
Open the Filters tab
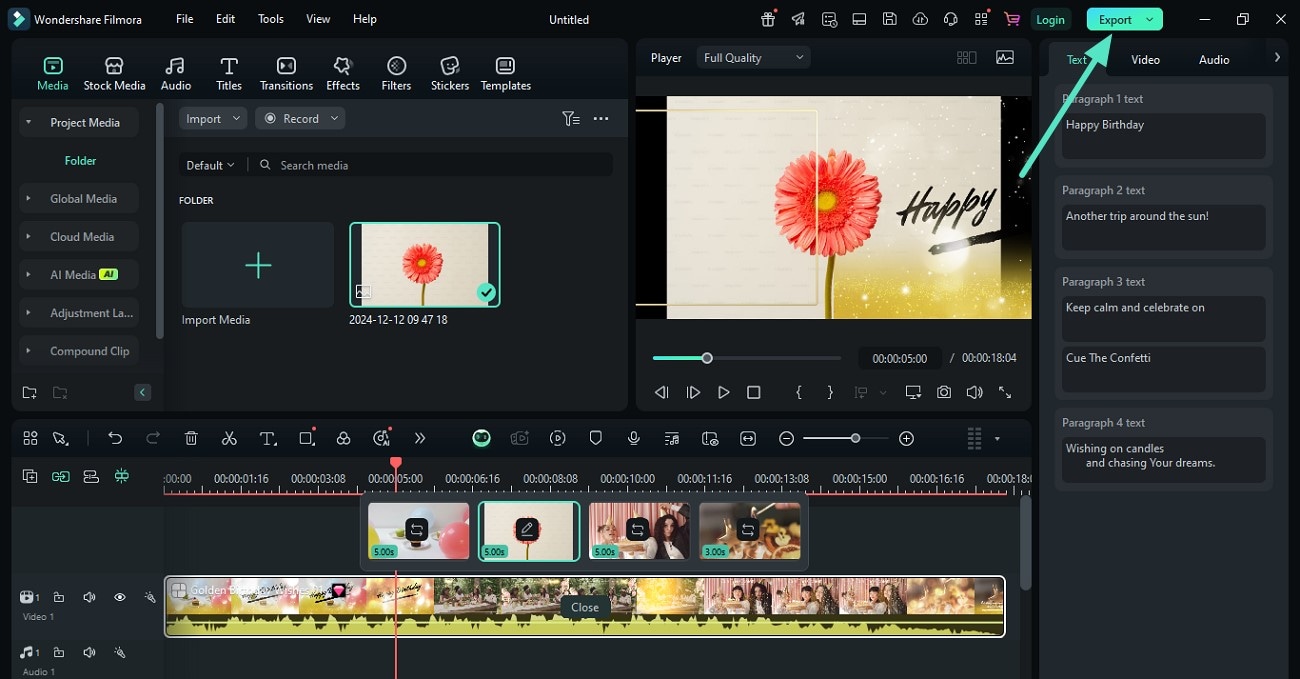point(396,74)
